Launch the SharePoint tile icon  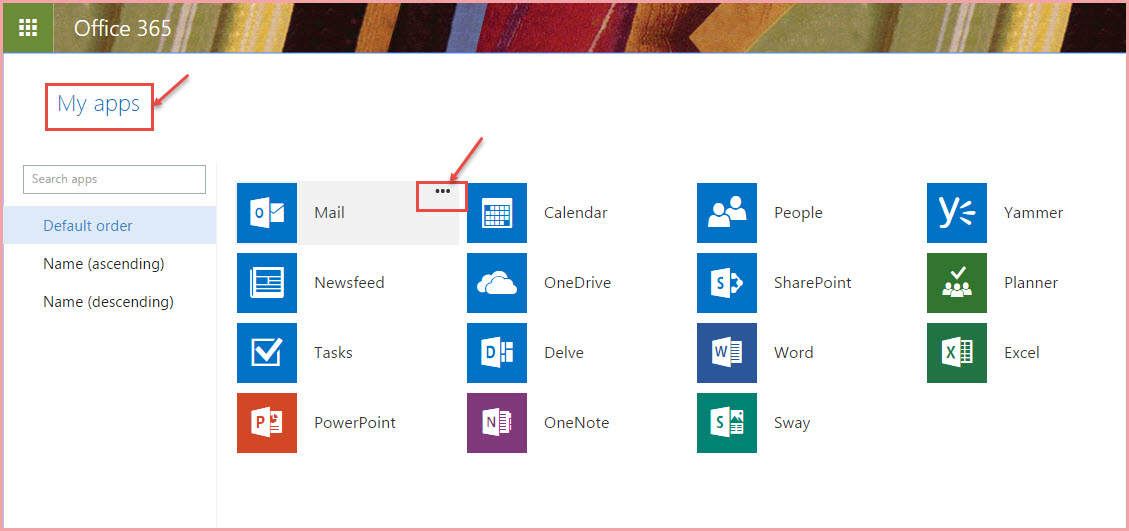point(727,283)
